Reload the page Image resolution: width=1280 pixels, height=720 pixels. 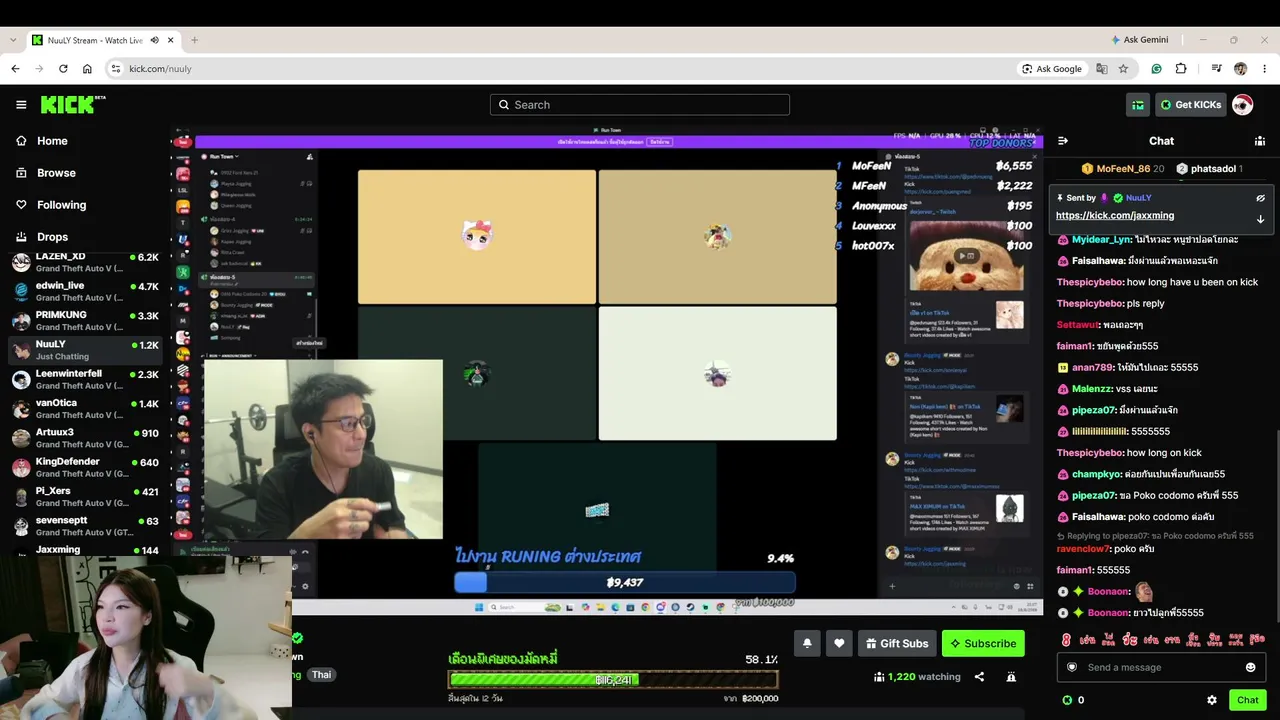click(x=63, y=69)
